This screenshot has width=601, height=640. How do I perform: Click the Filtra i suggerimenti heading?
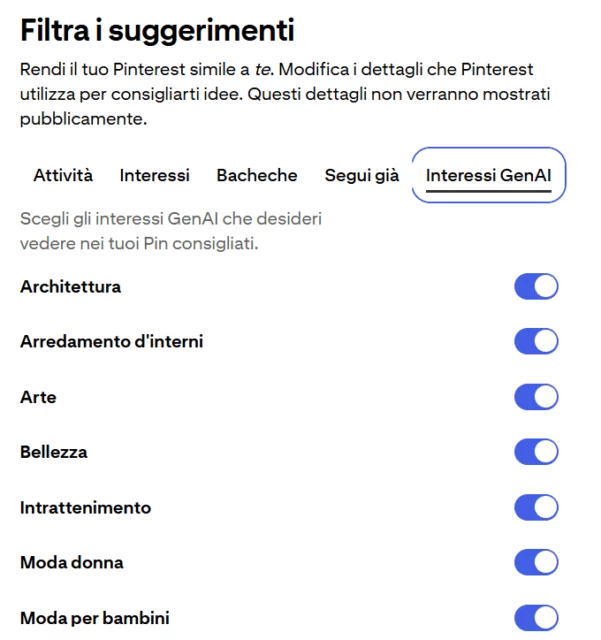(x=157, y=30)
